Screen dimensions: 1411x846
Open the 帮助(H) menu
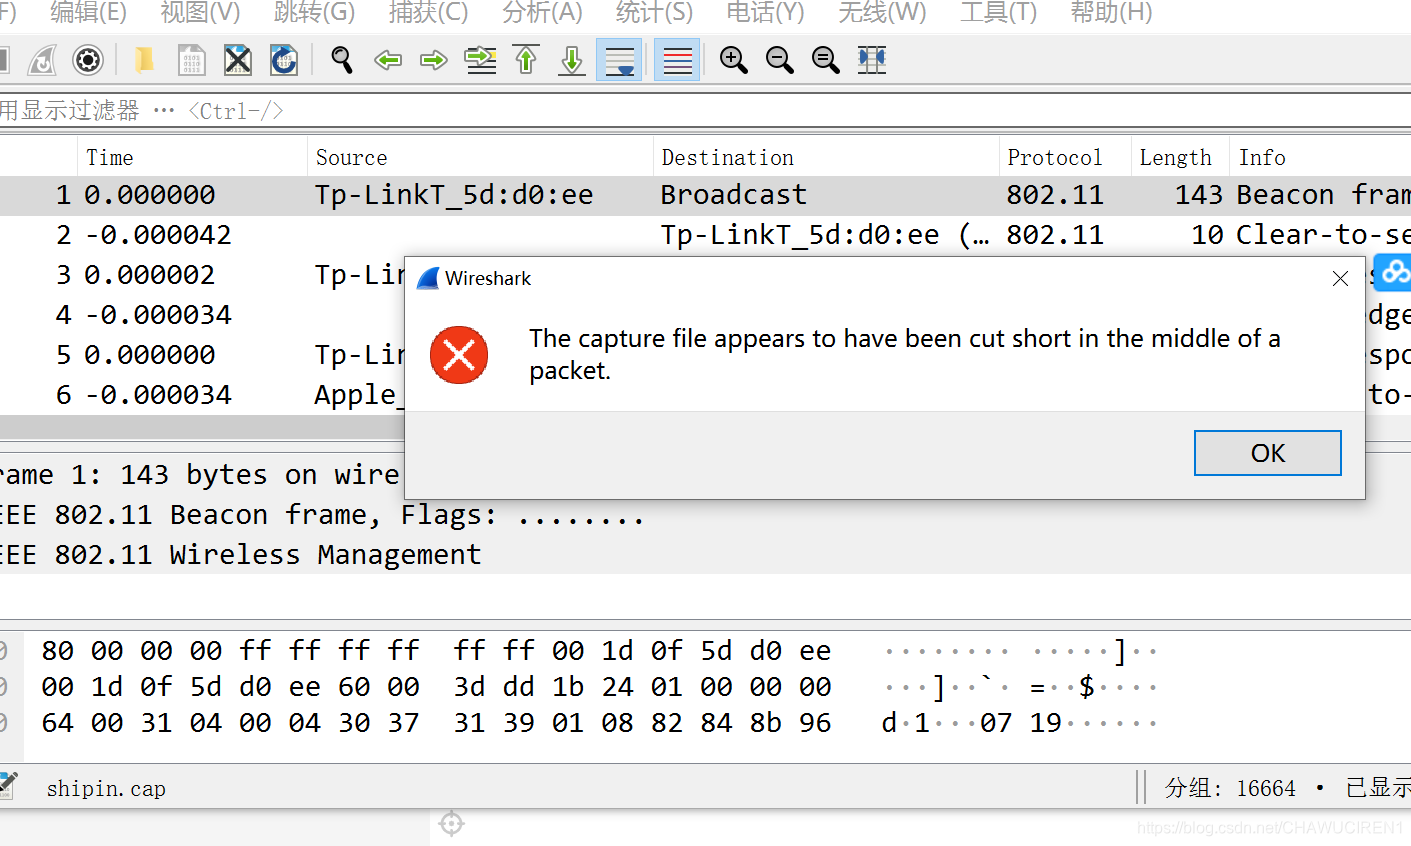pos(1111,13)
